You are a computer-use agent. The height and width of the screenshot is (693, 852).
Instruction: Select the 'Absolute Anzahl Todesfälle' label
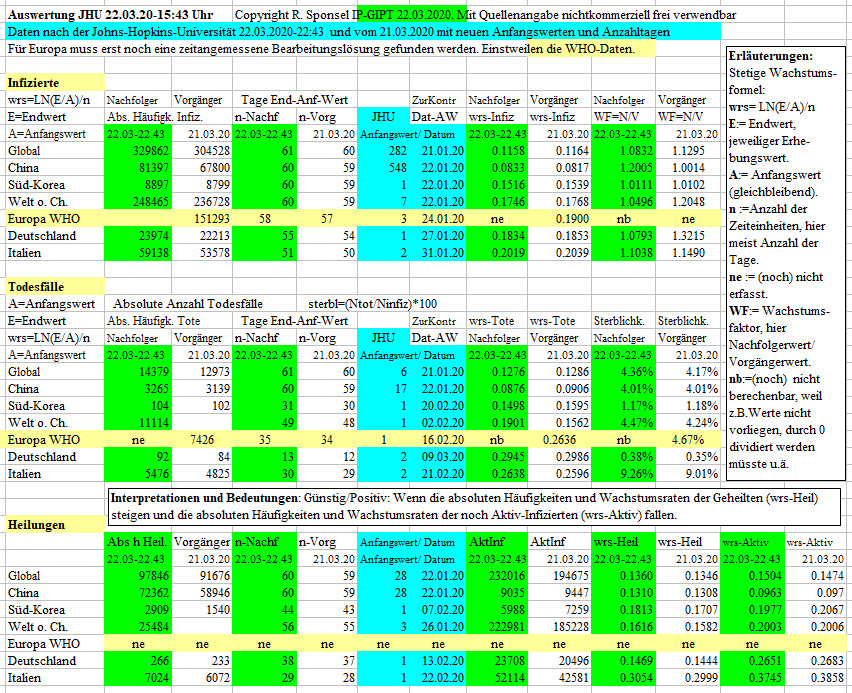click(x=187, y=303)
